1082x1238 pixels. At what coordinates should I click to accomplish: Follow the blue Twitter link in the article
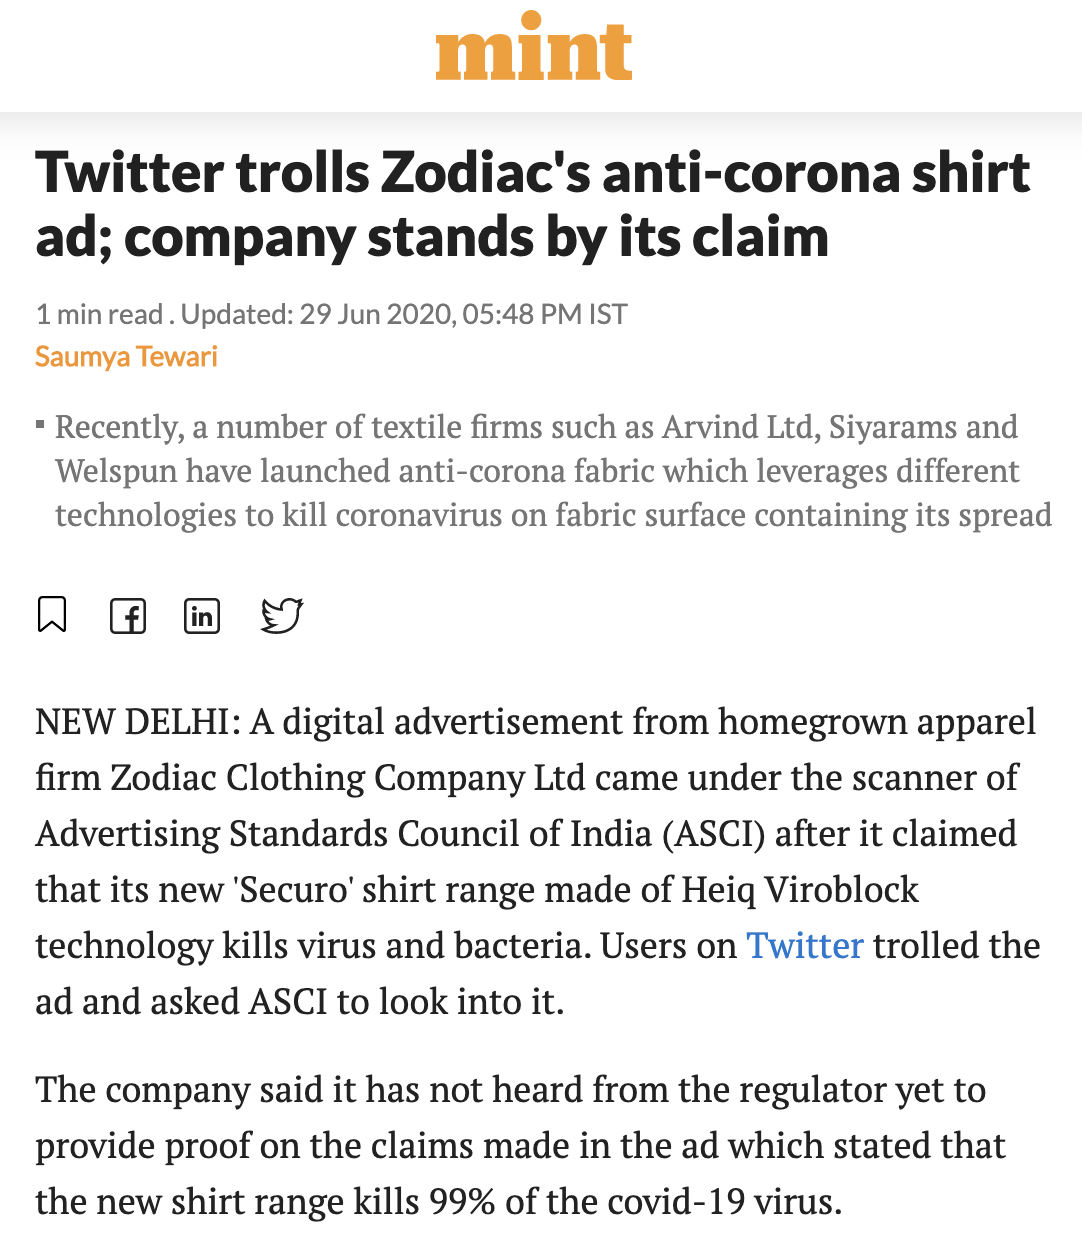click(805, 945)
